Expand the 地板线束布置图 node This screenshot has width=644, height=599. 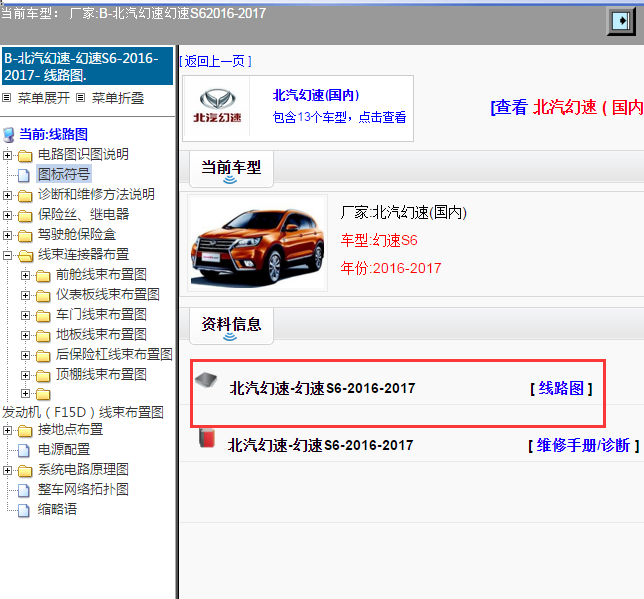pyautogui.click(x=25, y=335)
